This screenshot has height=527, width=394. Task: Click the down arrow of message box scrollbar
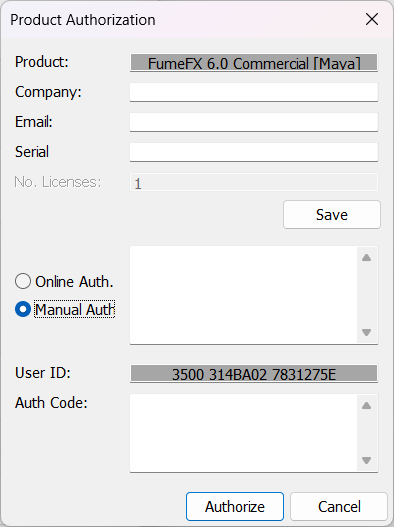pyautogui.click(x=366, y=332)
